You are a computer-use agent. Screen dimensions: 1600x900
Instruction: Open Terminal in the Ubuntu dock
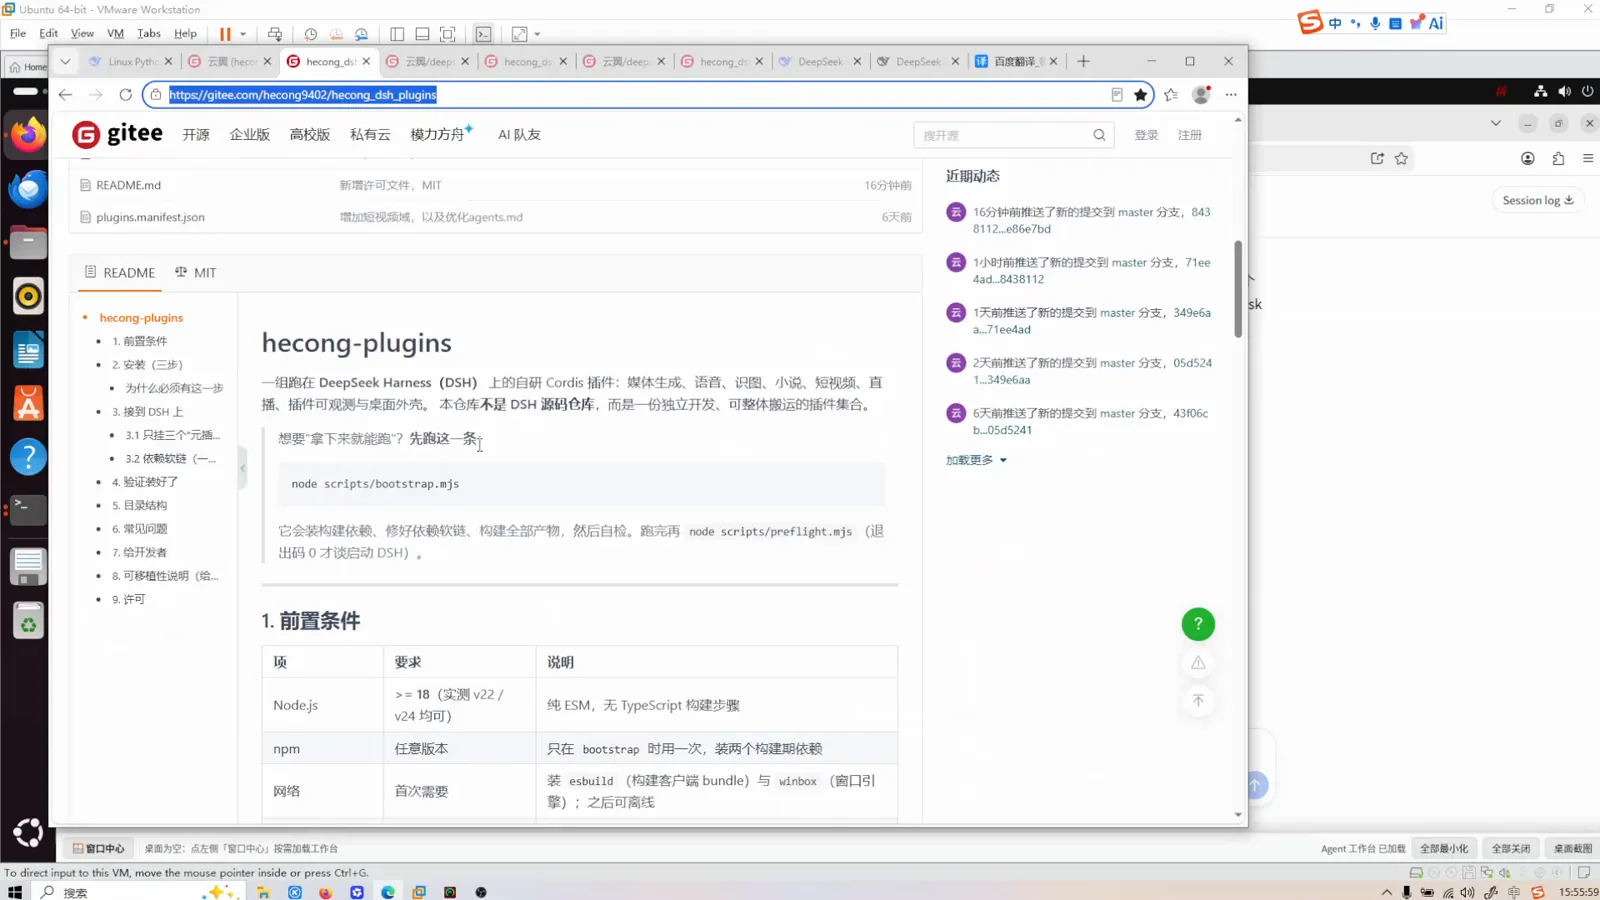(x=28, y=510)
